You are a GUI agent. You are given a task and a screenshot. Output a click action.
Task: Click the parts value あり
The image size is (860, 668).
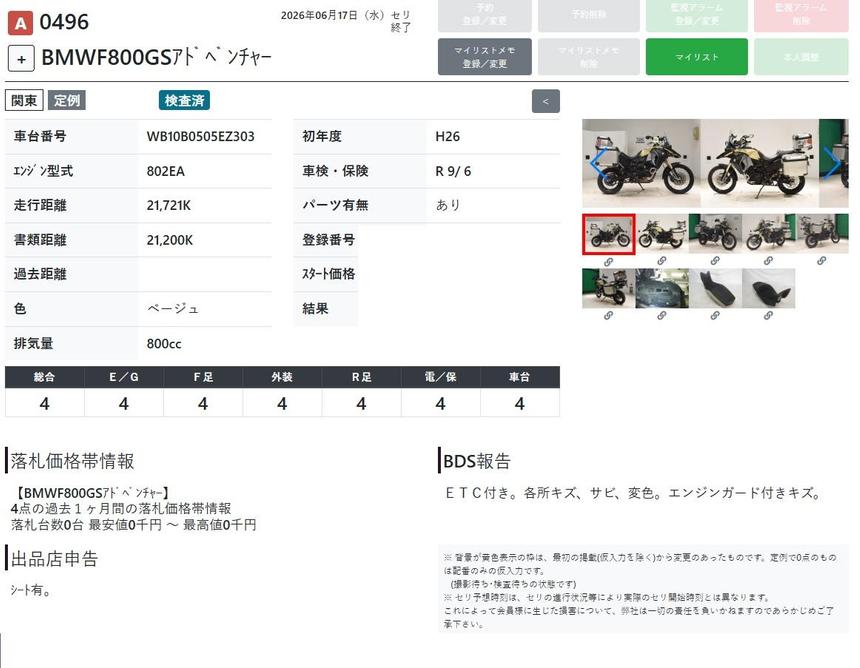[x=448, y=206]
